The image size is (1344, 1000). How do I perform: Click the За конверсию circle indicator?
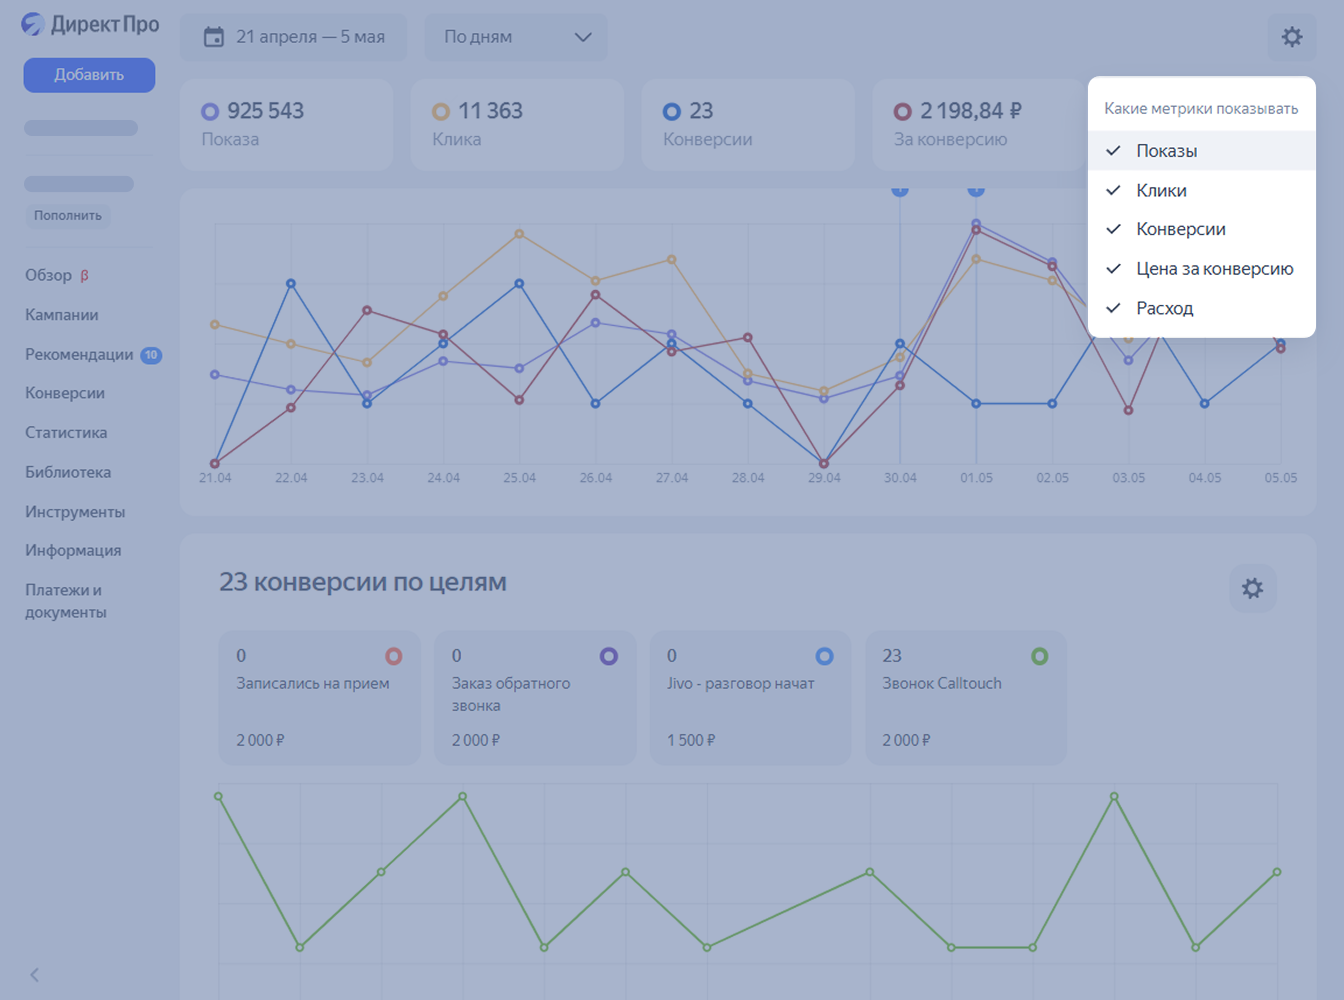[902, 112]
